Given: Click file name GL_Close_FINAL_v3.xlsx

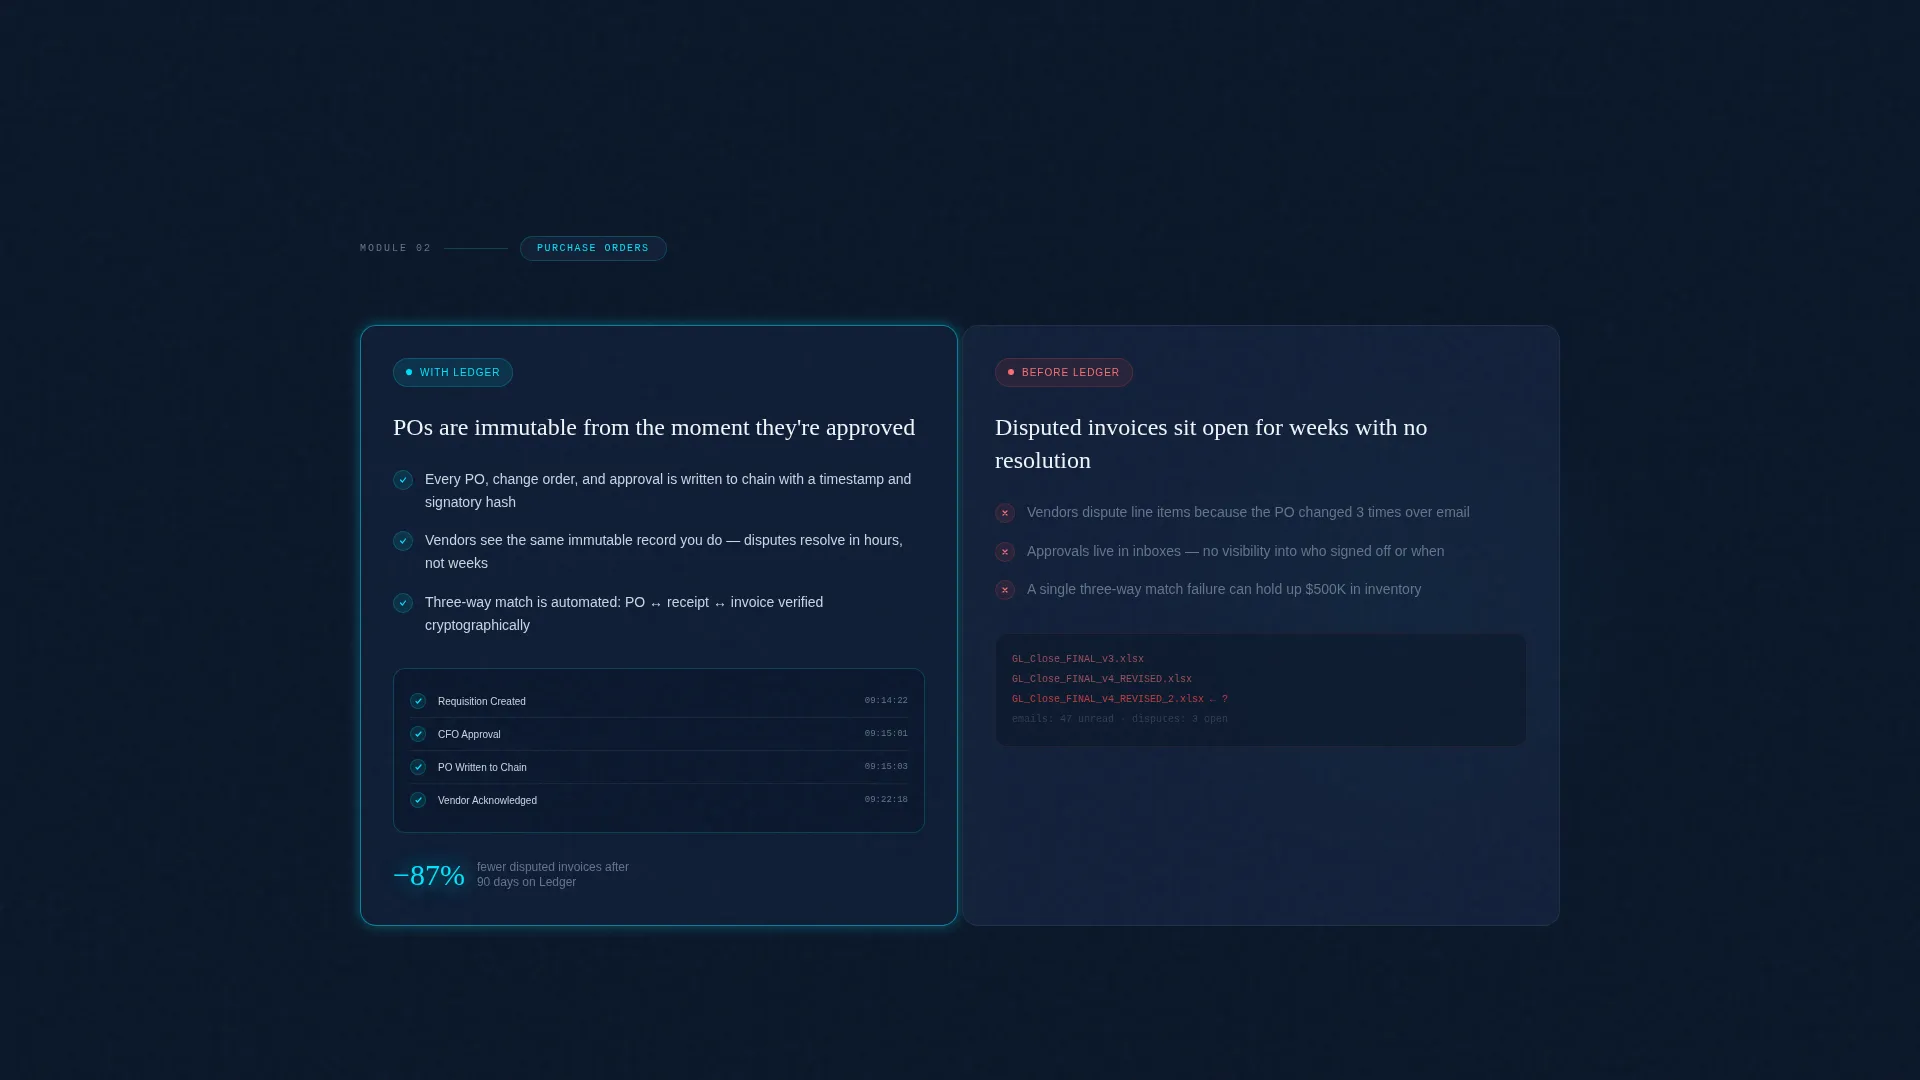Looking at the screenshot, I should pyautogui.click(x=1078, y=659).
